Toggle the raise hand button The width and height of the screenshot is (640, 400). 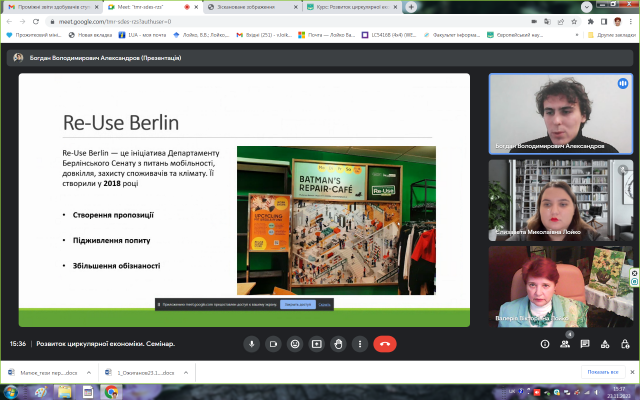point(339,343)
